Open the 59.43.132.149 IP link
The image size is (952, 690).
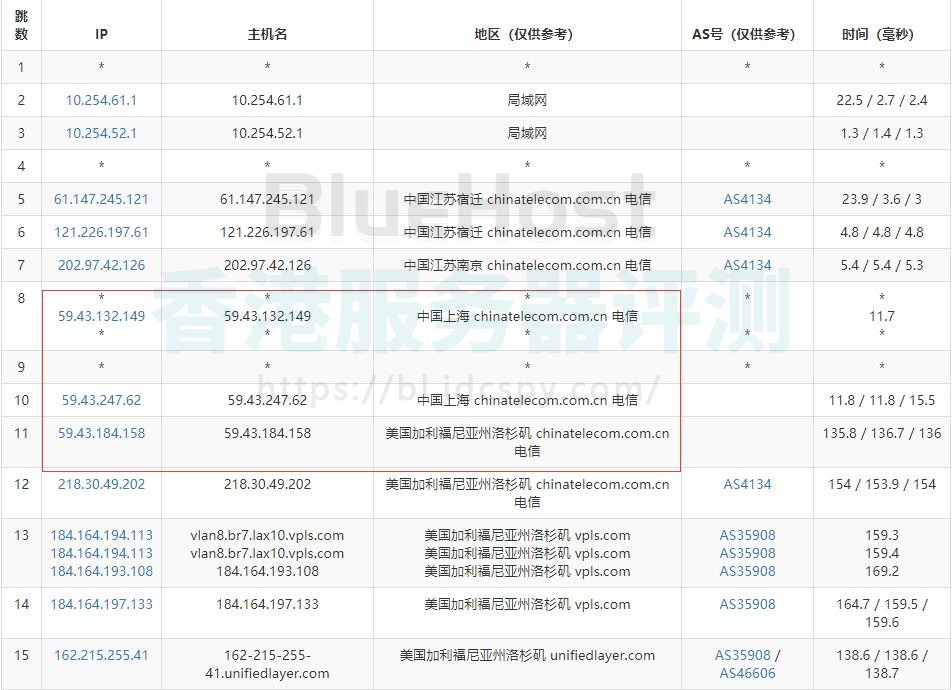(101, 316)
